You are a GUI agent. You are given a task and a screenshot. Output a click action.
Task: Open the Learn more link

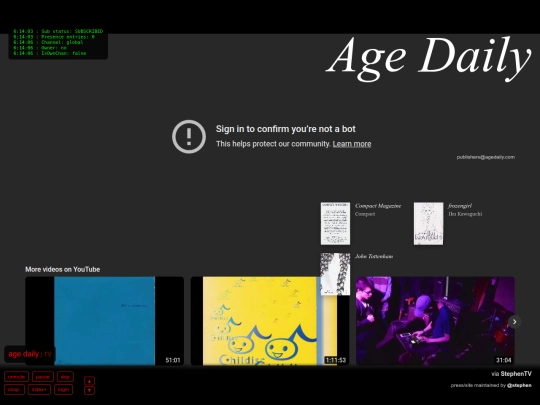point(352,144)
